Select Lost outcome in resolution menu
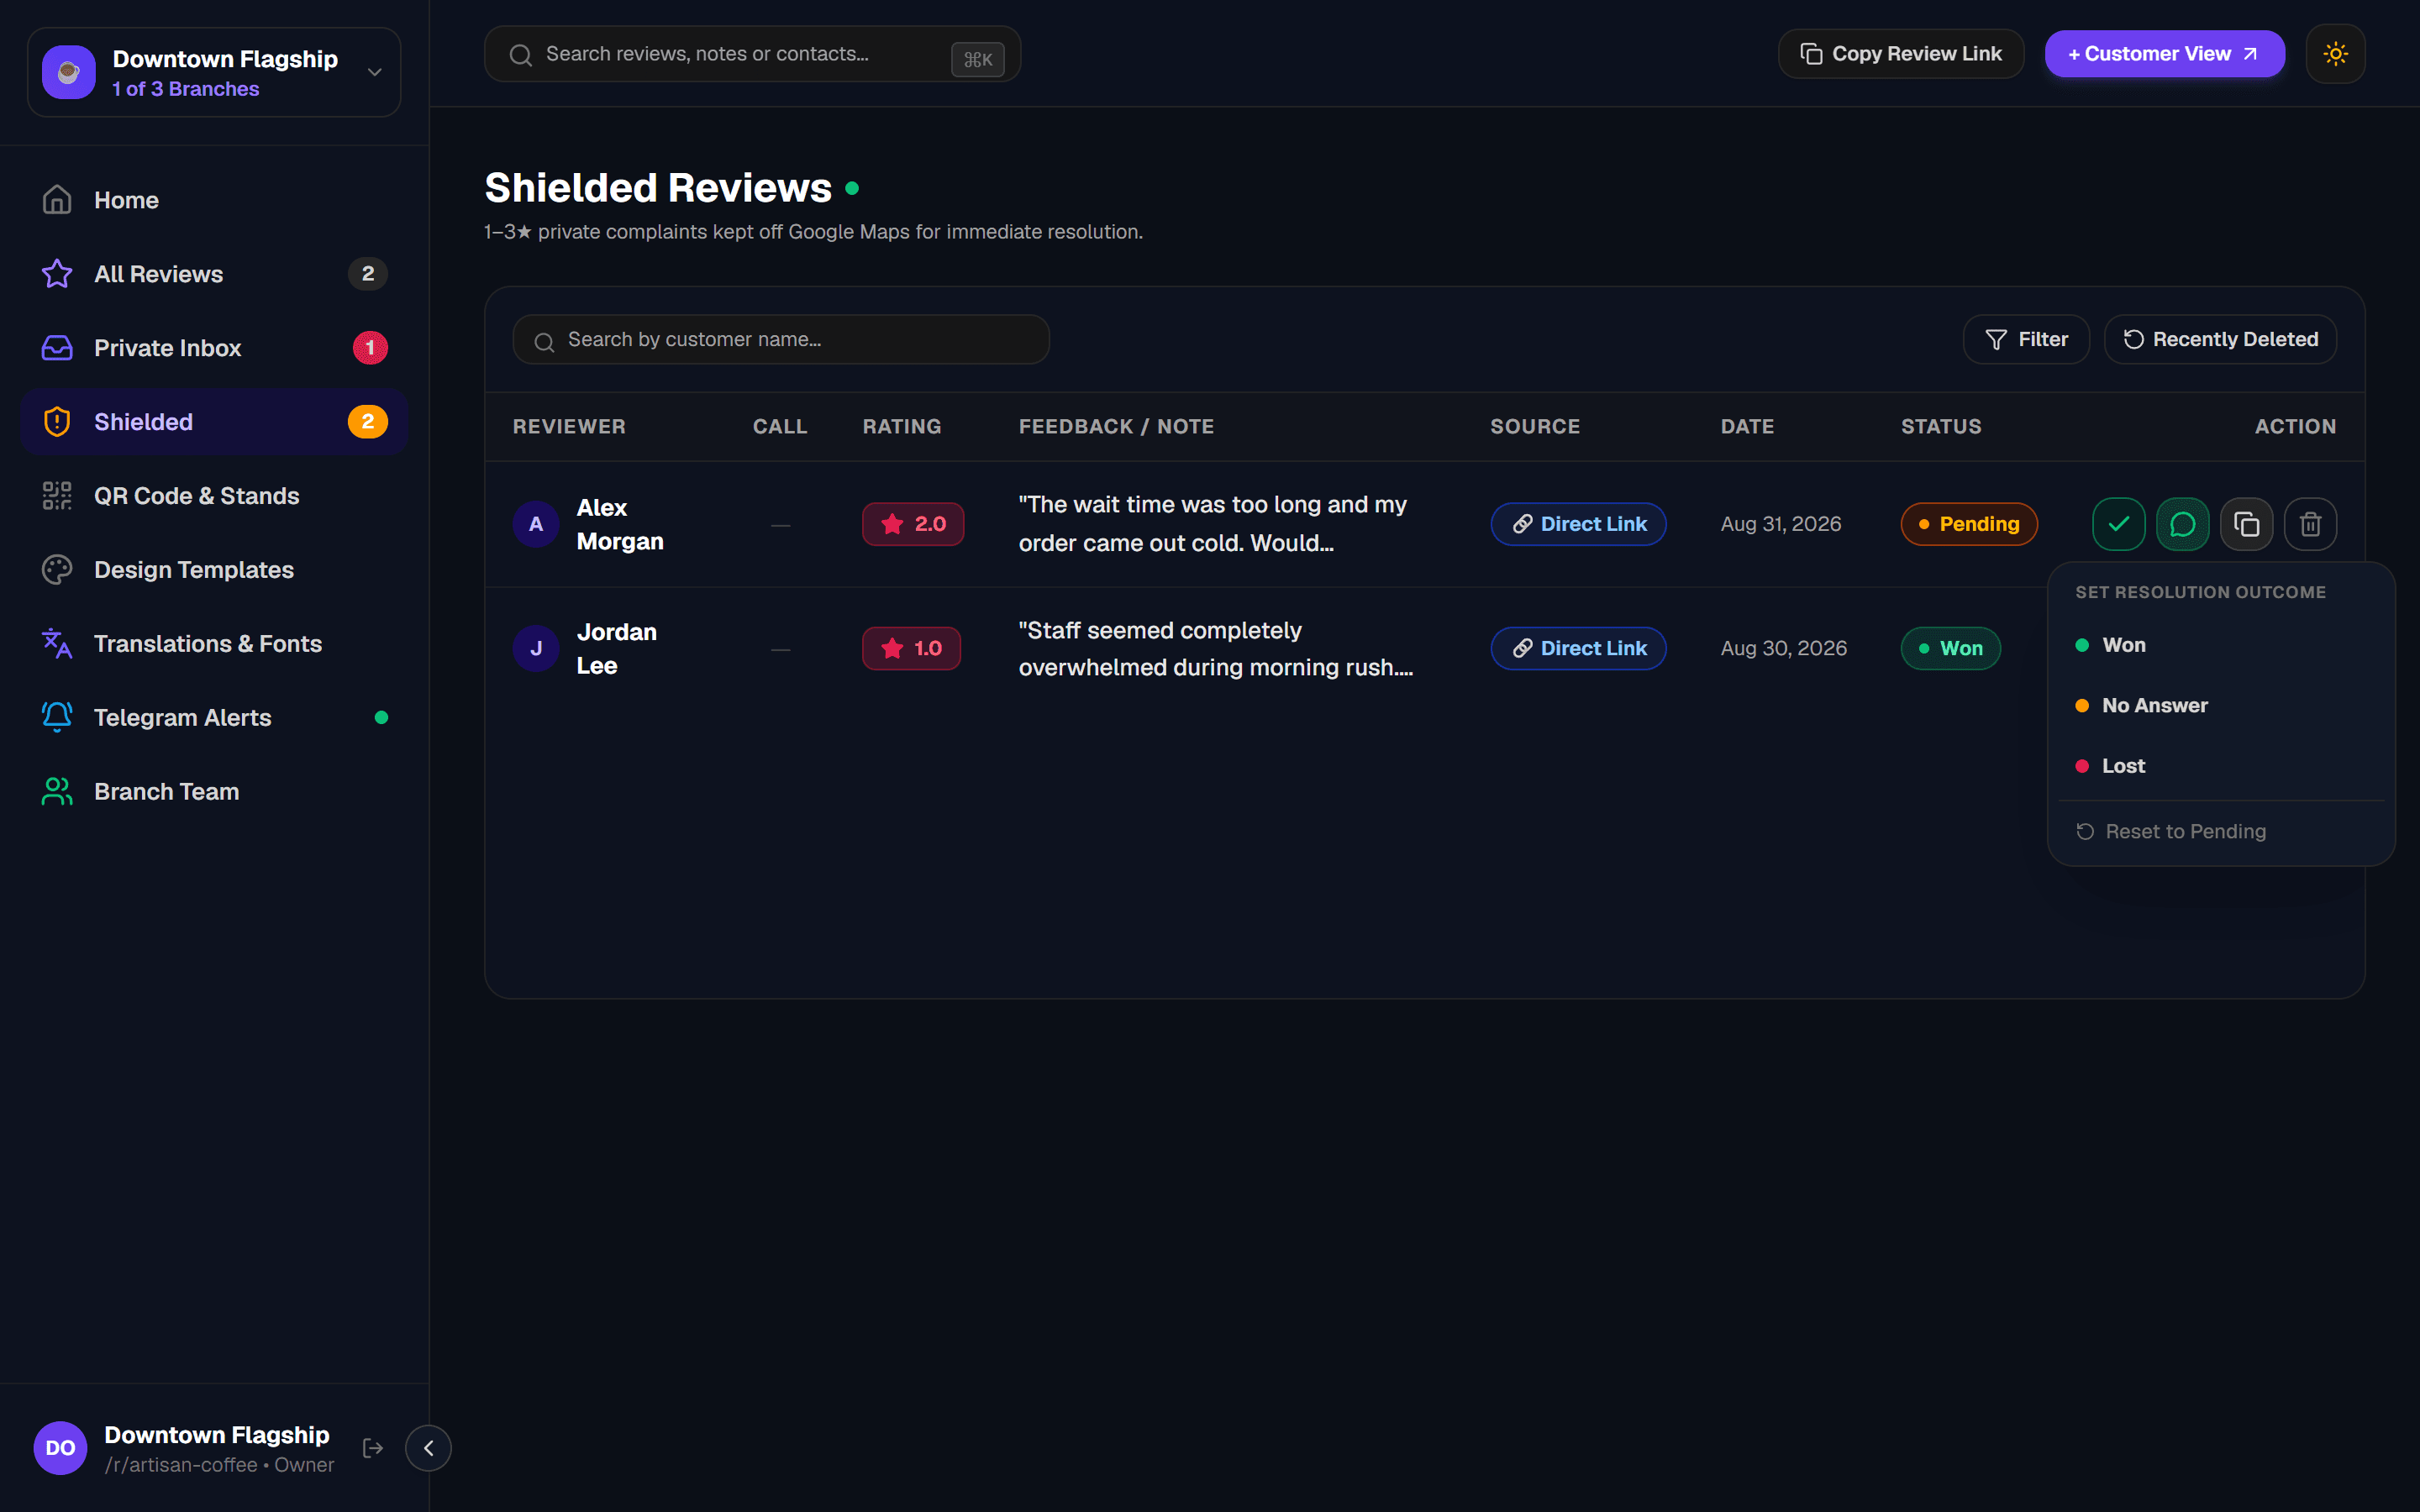This screenshot has height=1512, width=2420. click(2221, 766)
